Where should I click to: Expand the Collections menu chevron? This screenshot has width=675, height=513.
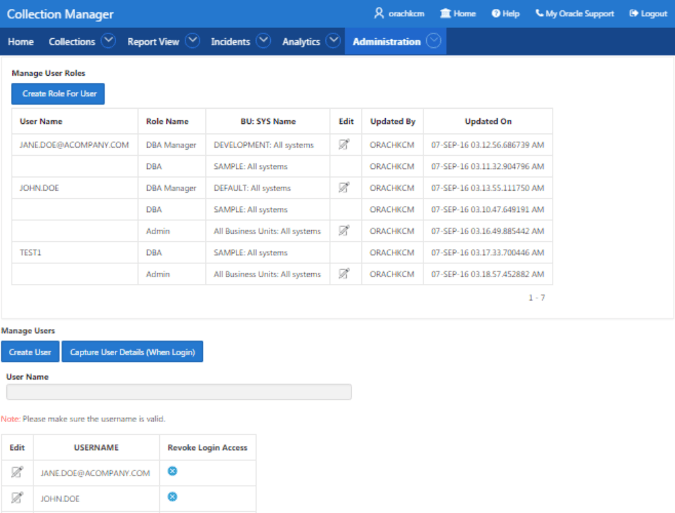(x=108, y=41)
